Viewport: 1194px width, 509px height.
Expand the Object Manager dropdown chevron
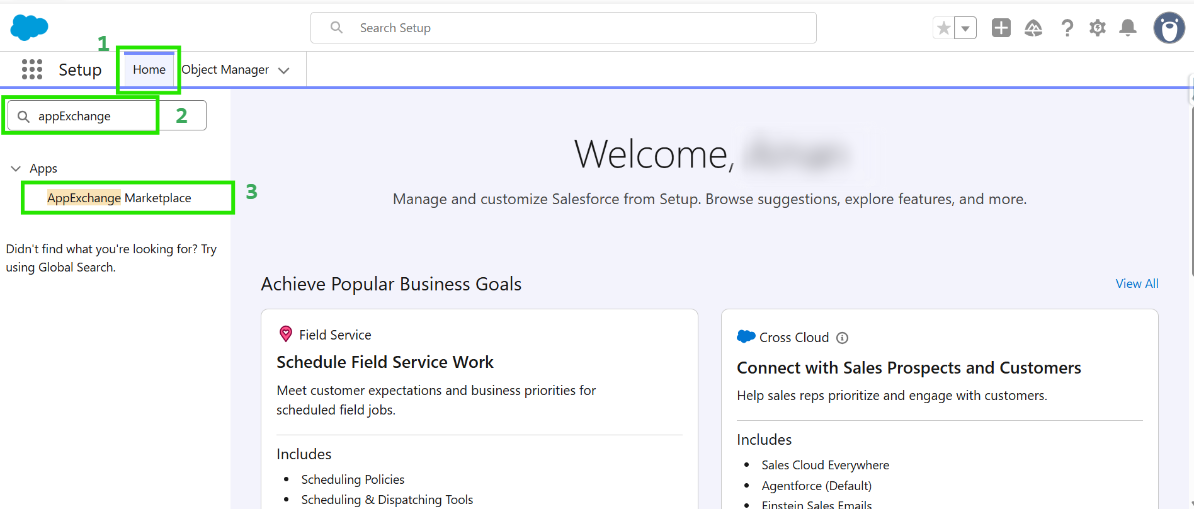284,71
